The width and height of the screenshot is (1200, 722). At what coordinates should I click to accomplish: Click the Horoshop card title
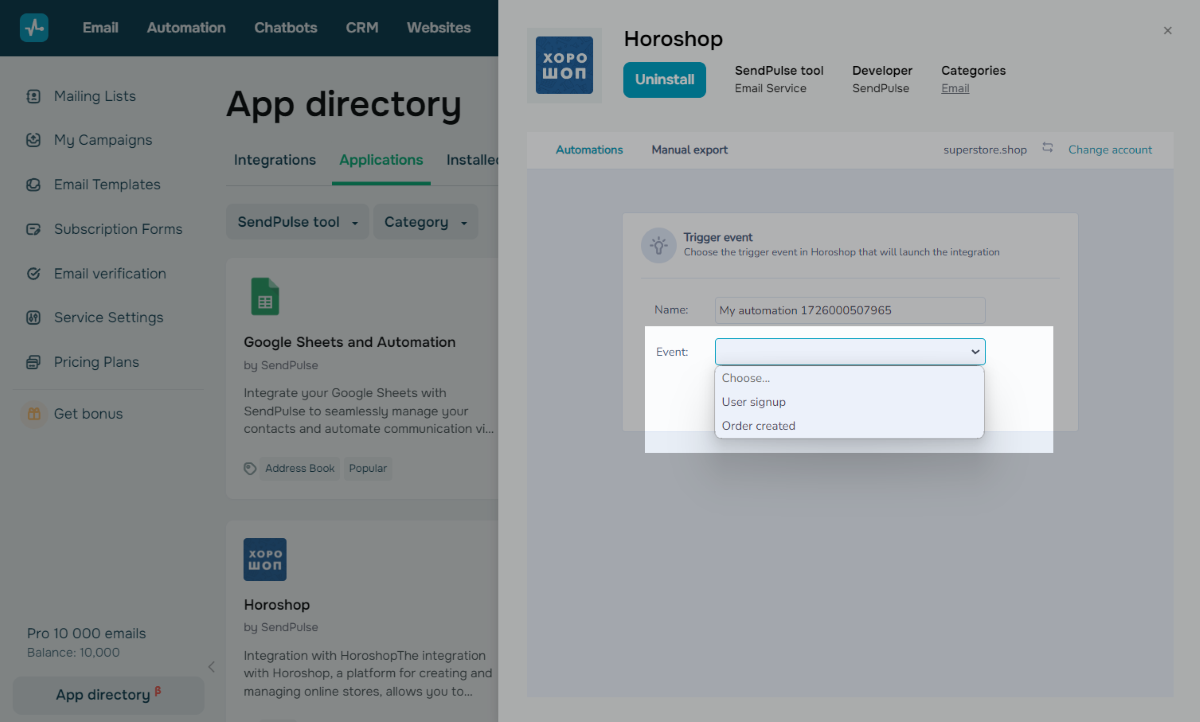(x=277, y=605)
